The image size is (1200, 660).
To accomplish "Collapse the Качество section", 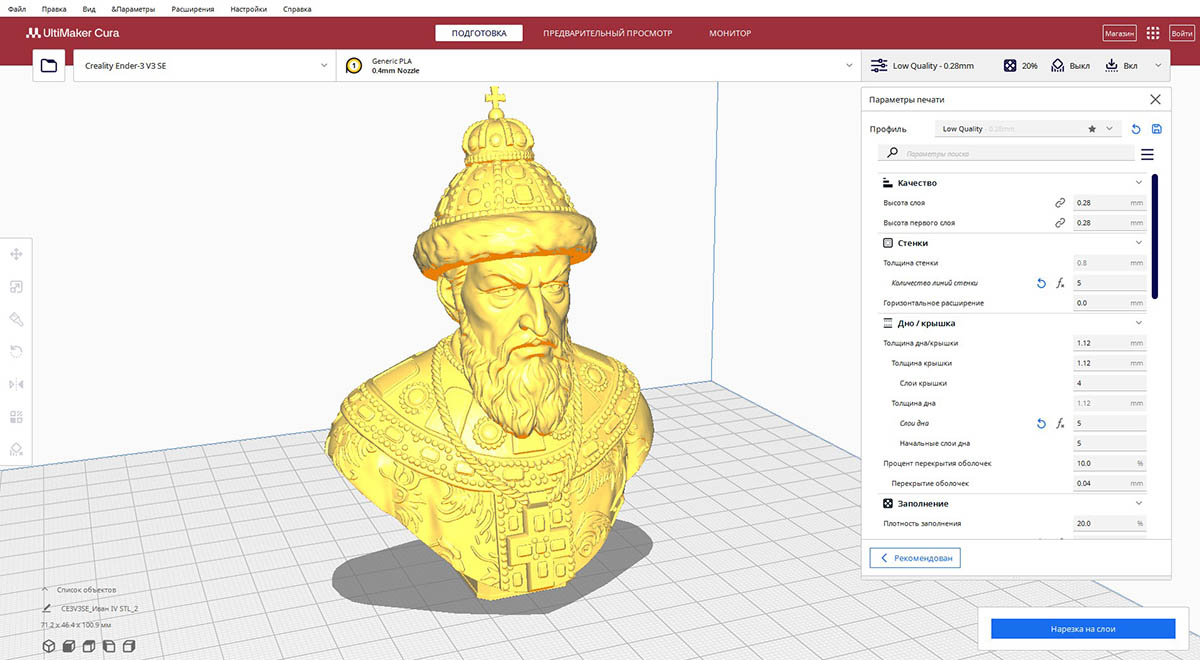I will 1138,183.
